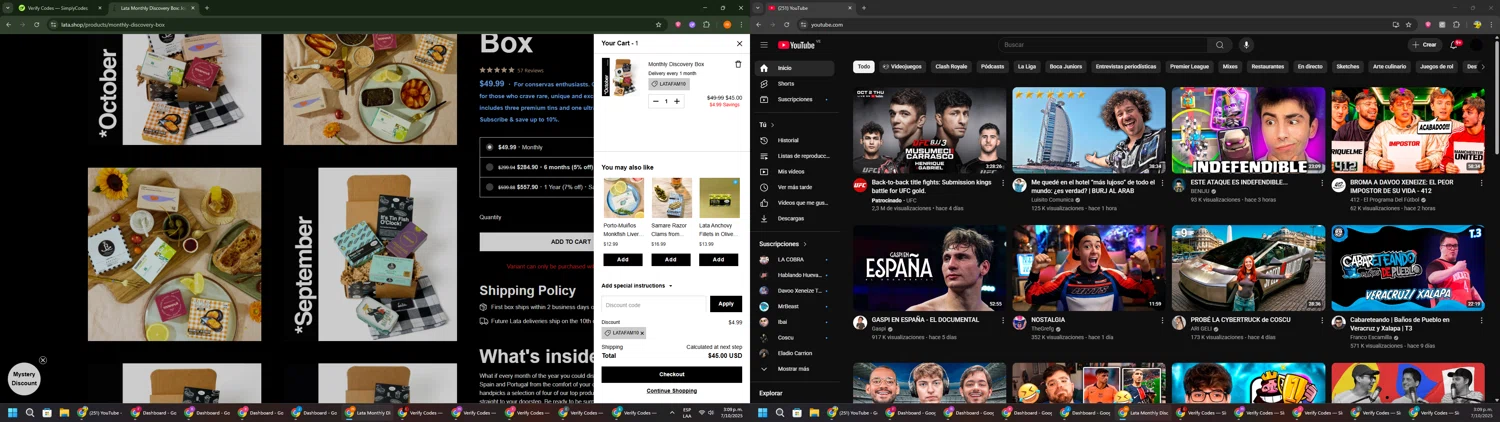Add Samare Razor Clams to cart
Viewport: 1500px width, 422px height.
(x=671, y=259)
